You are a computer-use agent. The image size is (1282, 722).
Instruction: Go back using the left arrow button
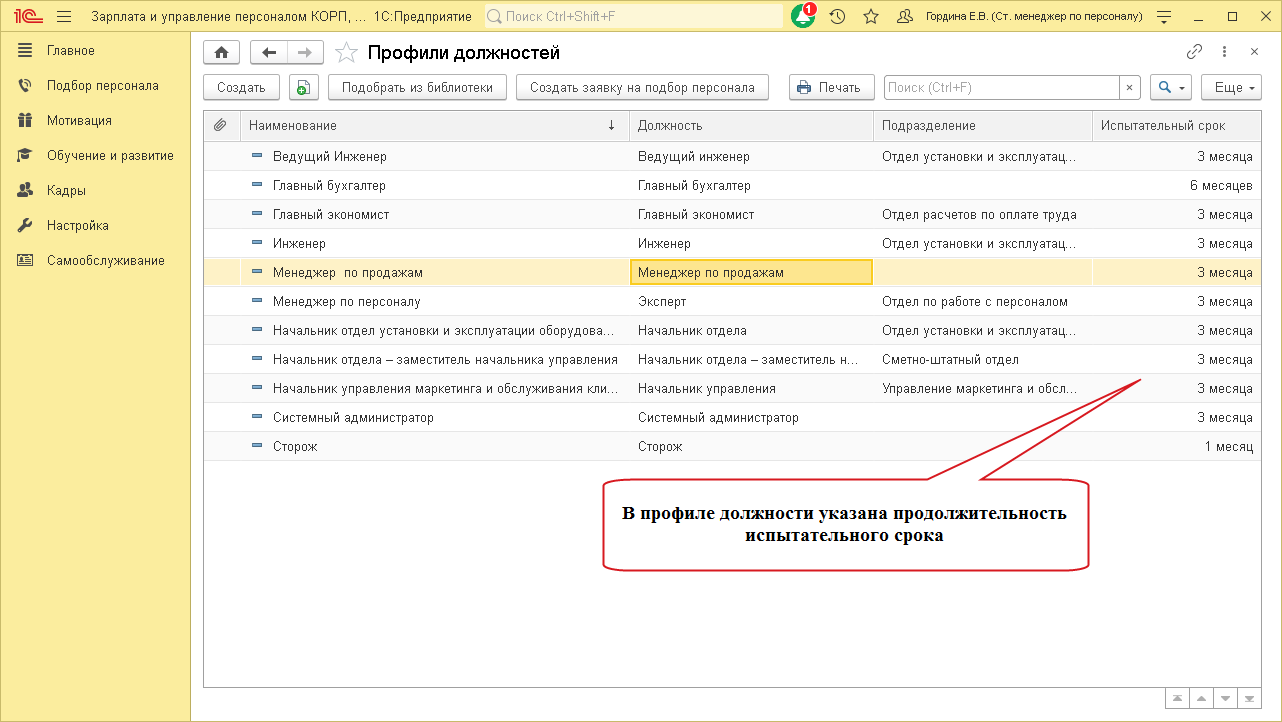pyautogui.click(x=268, y=53)
